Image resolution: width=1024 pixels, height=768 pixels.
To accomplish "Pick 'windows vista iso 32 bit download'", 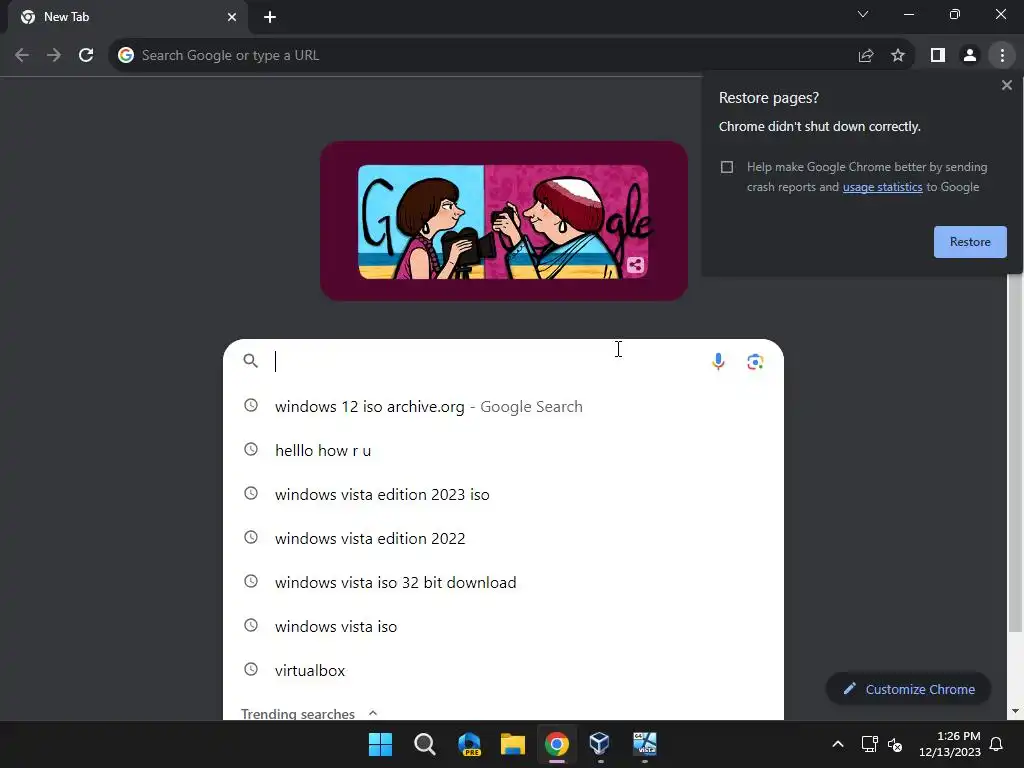I will click(x=504, y=582).
